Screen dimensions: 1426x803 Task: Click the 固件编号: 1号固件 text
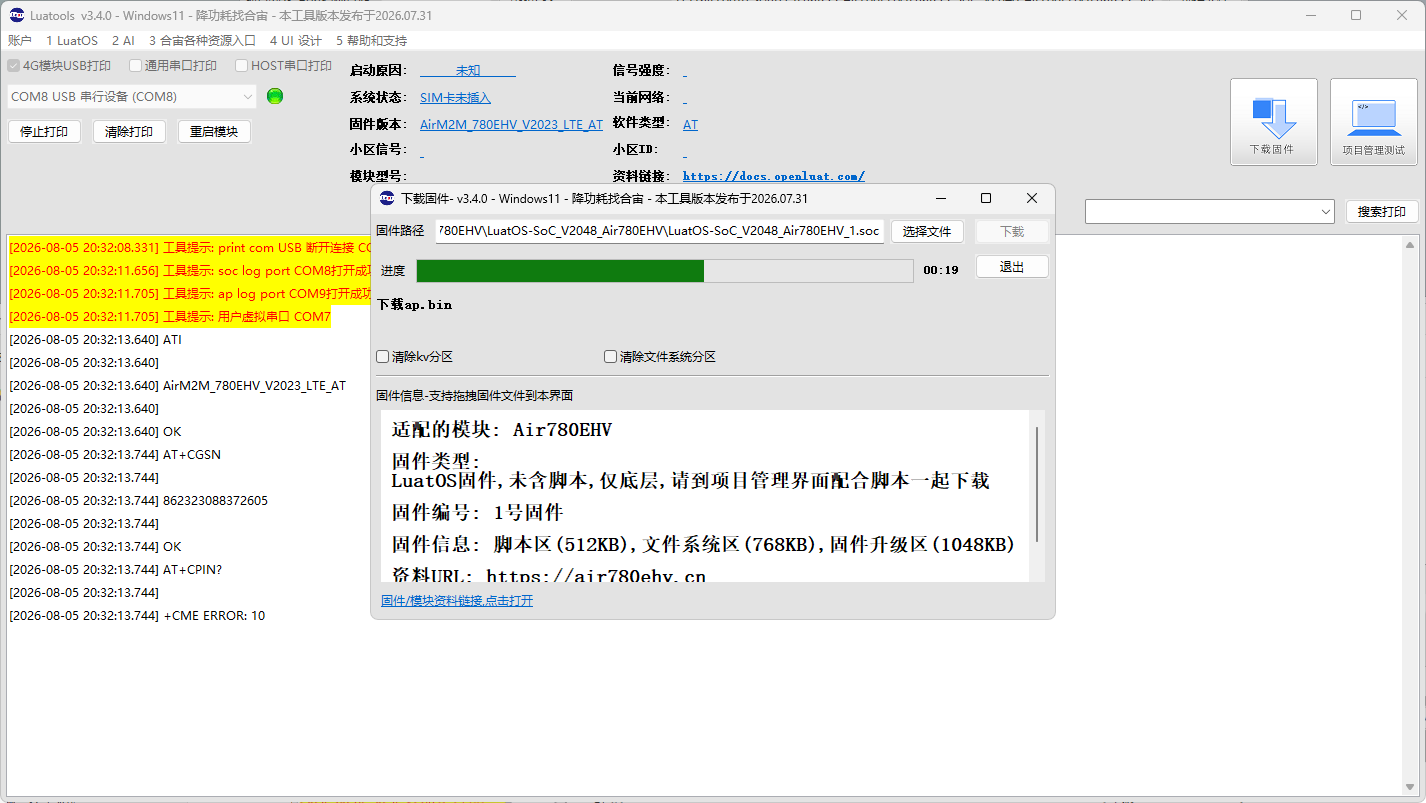[477, 513]
